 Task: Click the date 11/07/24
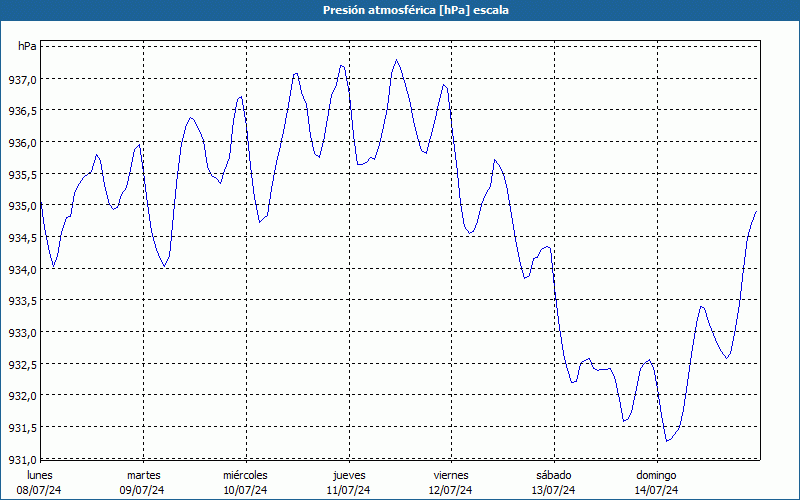click(x=348, y=490)
